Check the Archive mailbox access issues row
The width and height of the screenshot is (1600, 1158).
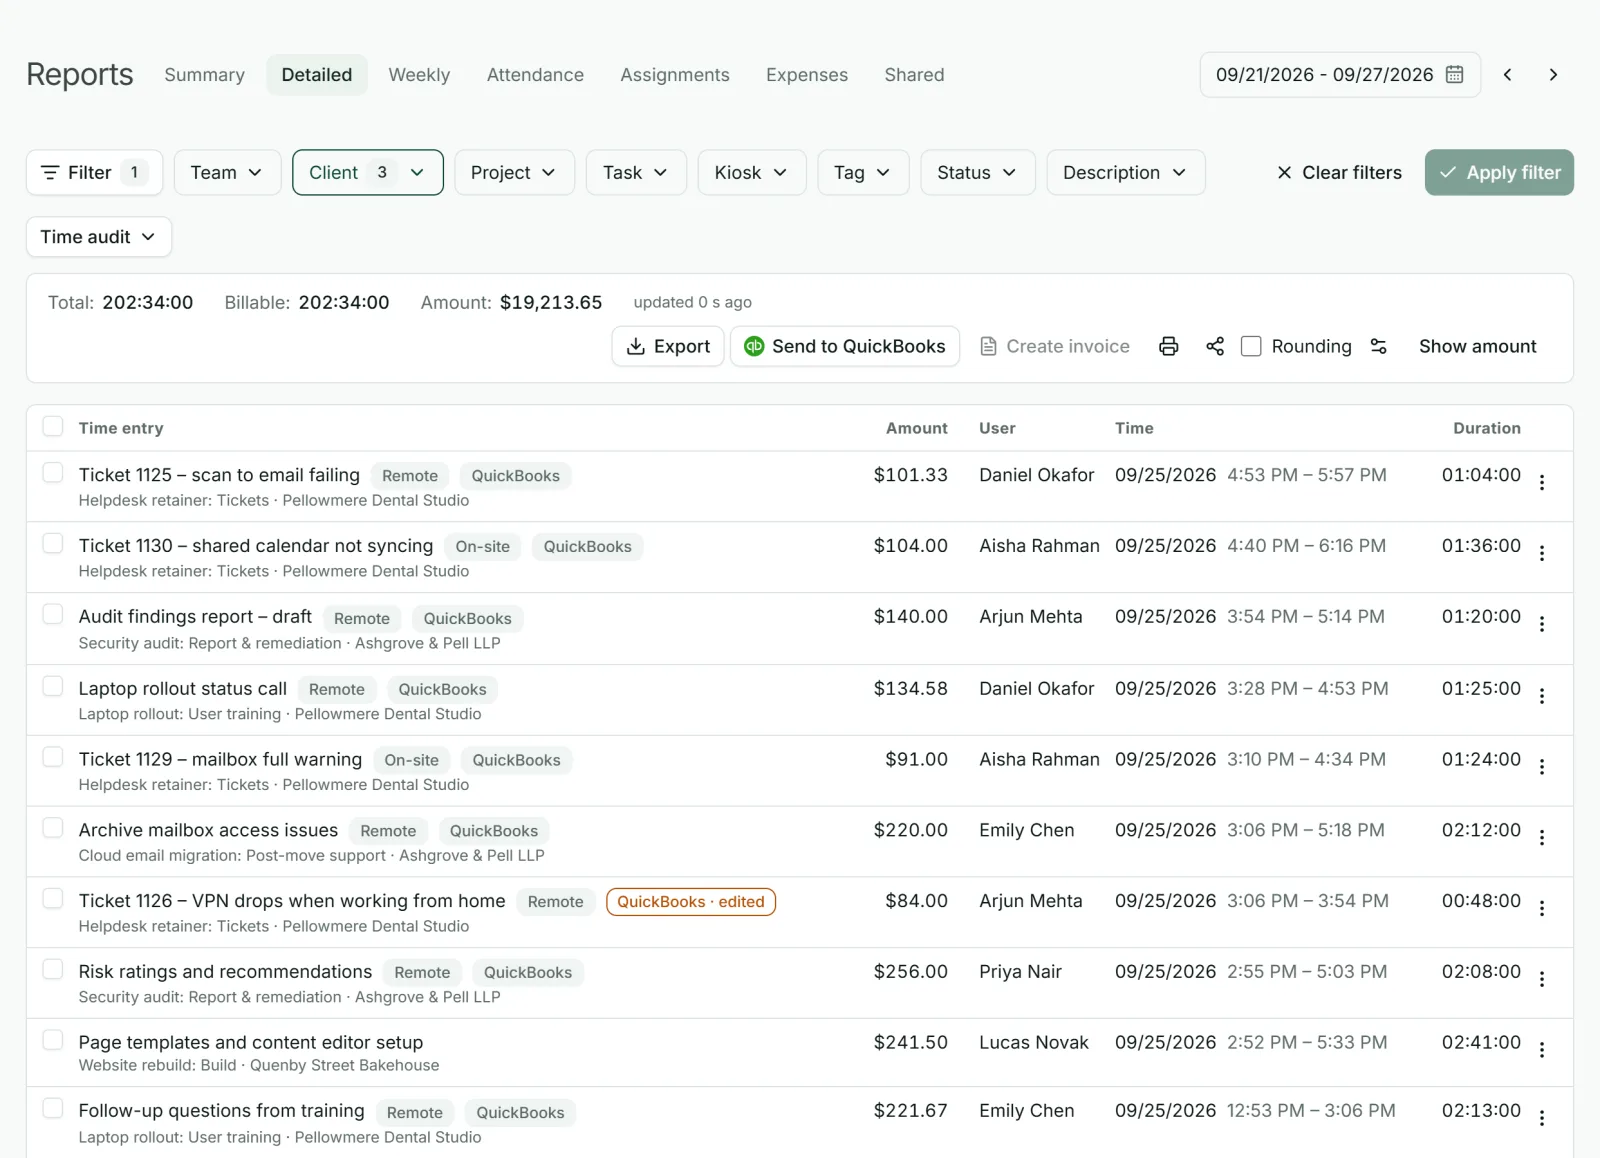[x=53, y=828]
